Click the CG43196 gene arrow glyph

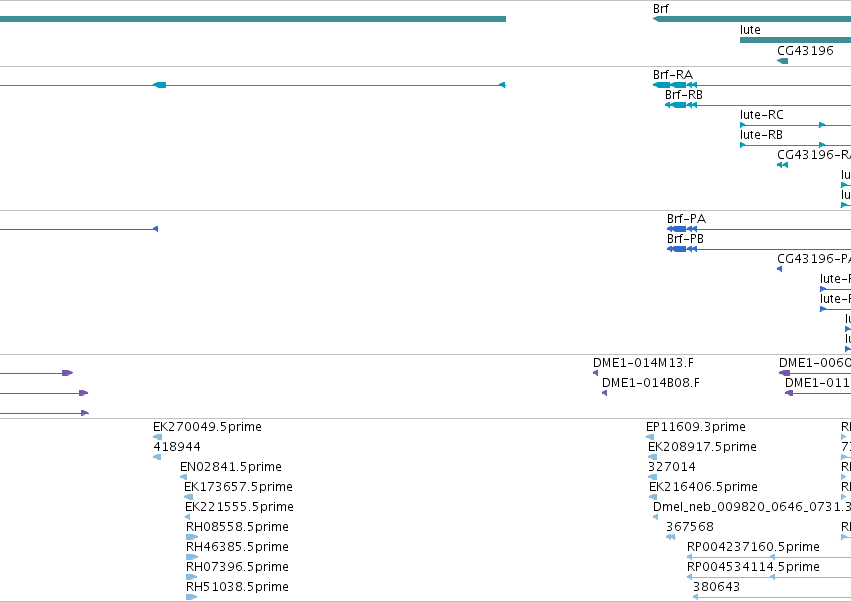pyautogui.click(x=783, y=61)
